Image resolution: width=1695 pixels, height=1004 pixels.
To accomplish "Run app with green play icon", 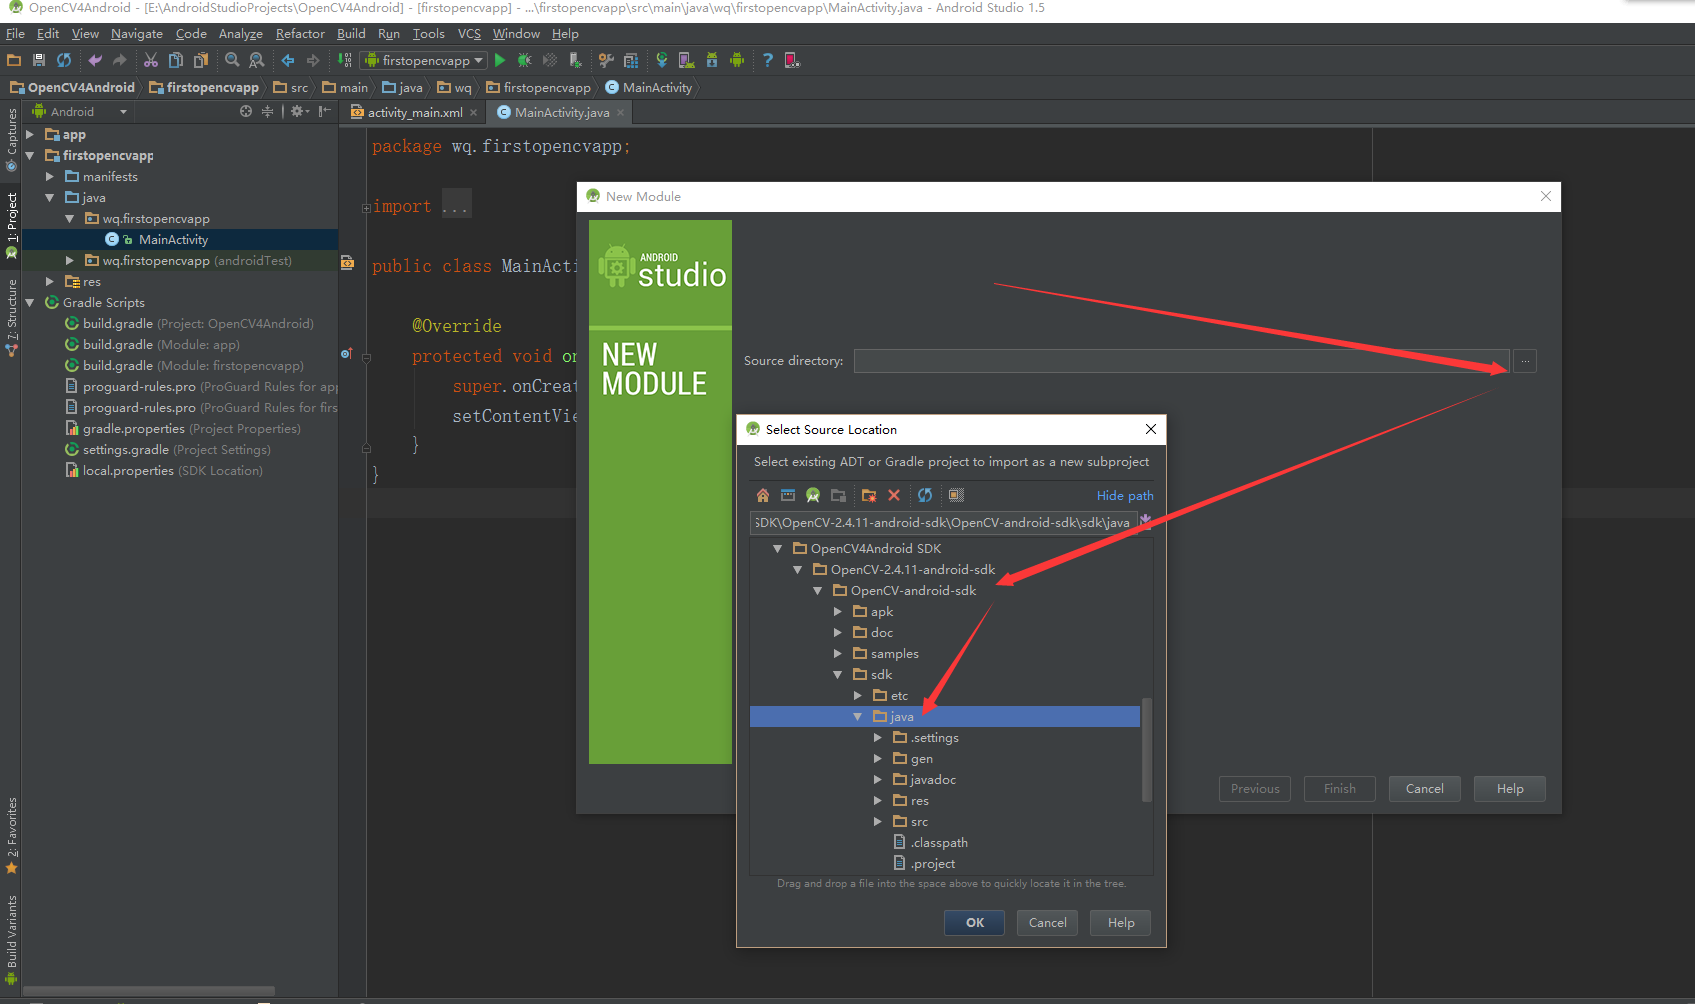I will (x=500, y=60).
